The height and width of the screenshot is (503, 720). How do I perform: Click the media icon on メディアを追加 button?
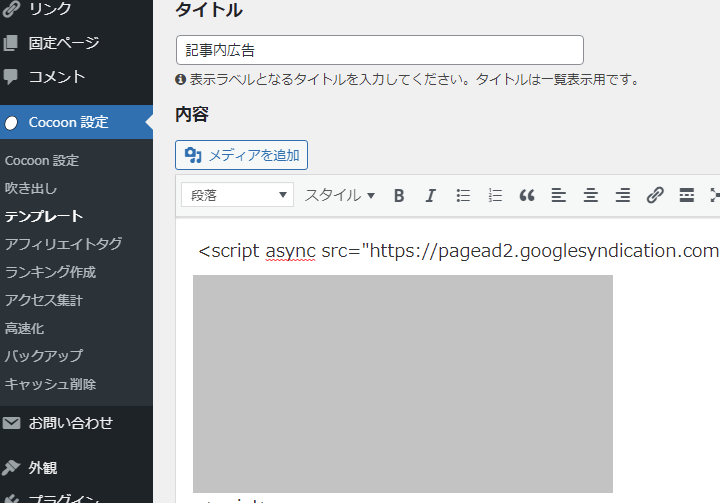(x=193, y=155)
